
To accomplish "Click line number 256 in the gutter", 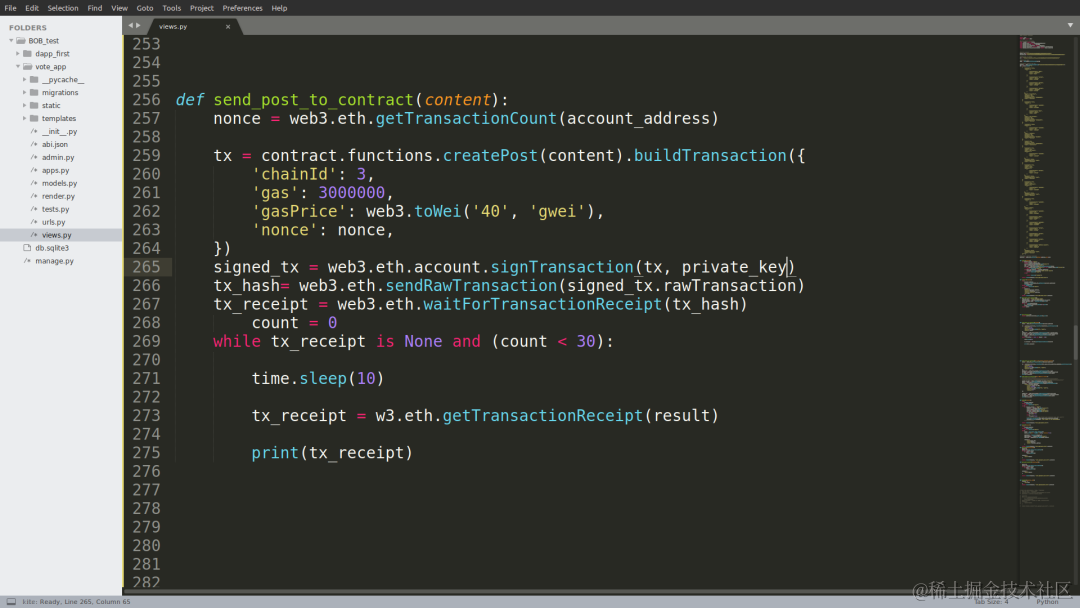I will [x=146, y=100].
